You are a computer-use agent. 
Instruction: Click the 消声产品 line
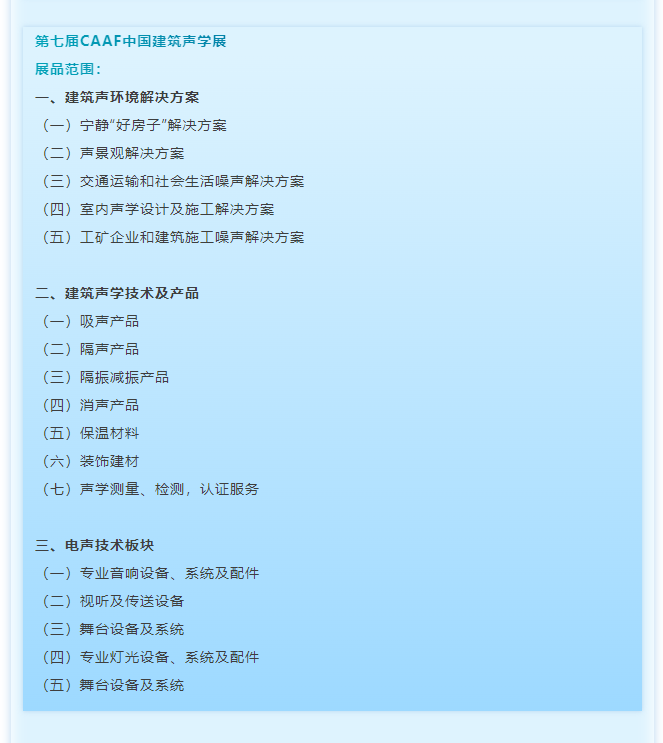click(109, 405)
